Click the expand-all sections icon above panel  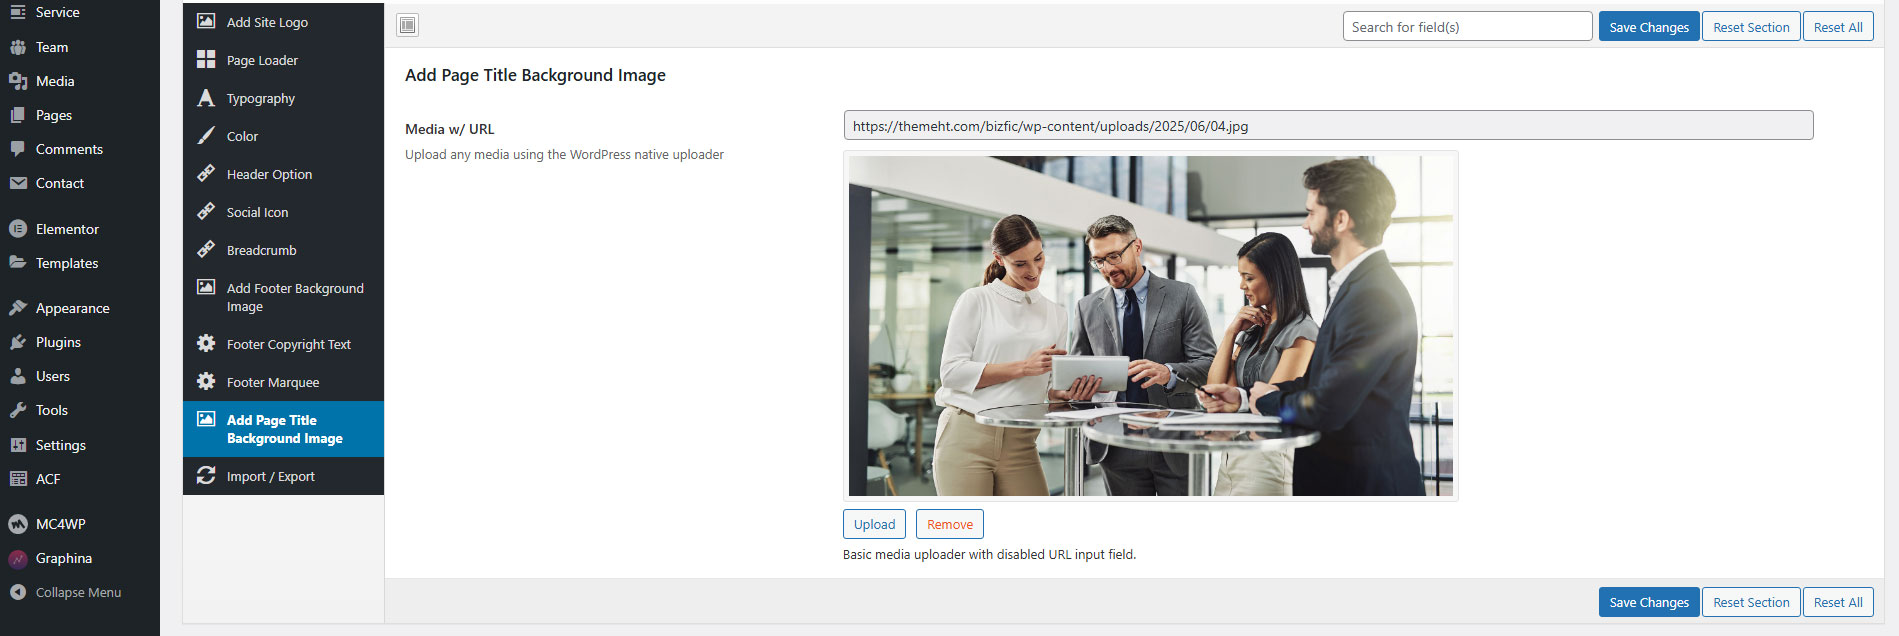(407, 25)
